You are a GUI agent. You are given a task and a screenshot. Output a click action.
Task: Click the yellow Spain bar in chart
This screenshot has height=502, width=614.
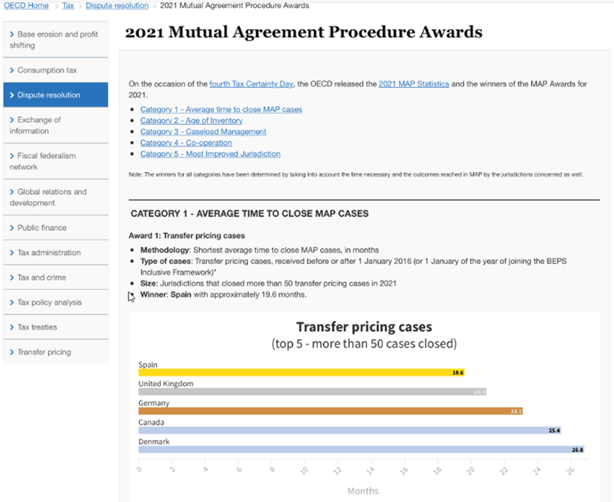pos(300,372)
